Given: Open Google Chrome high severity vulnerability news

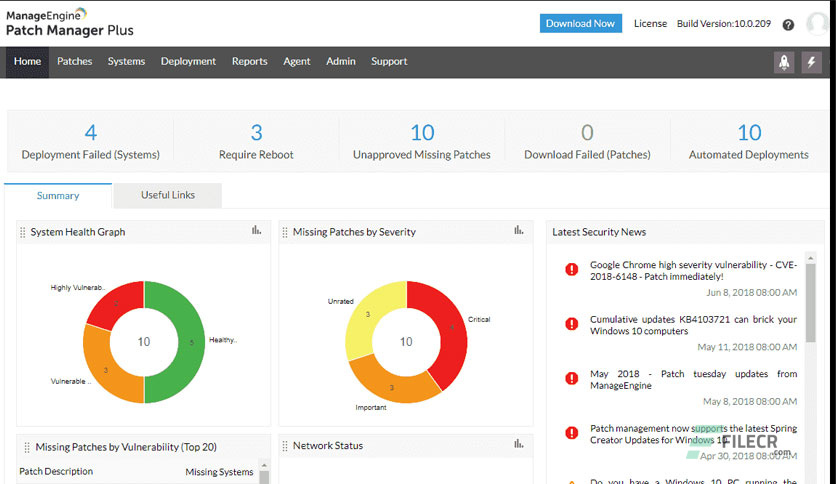Looking at the screenshot, I should (693, 271).
